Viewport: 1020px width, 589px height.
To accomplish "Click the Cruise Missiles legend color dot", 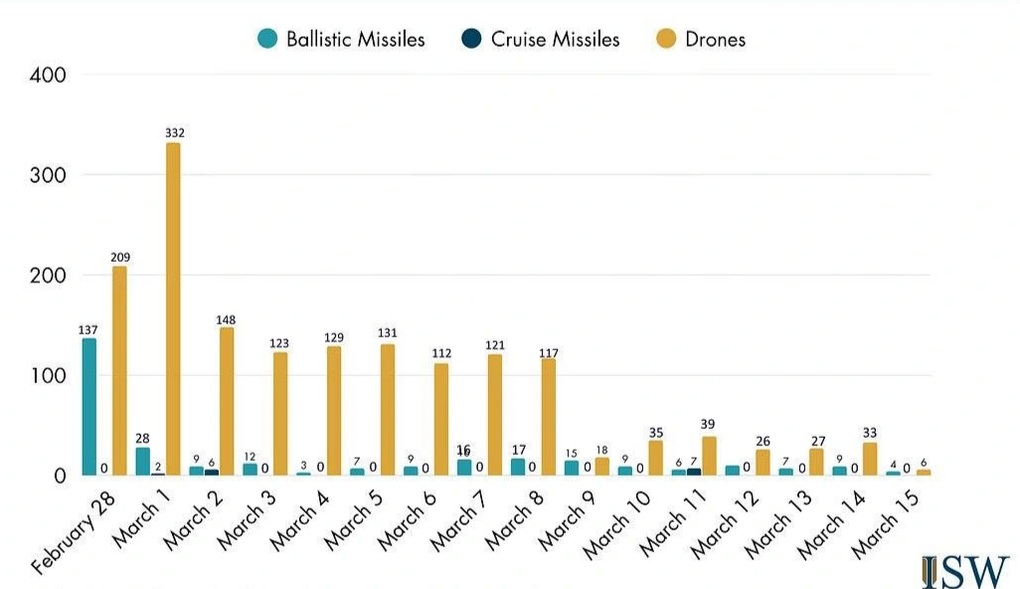I will [471, 40].
